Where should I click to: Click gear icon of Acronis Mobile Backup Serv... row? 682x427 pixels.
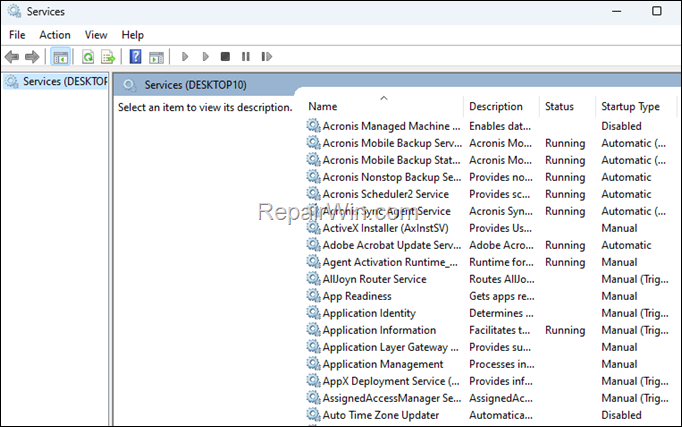(x=313, y=143)
